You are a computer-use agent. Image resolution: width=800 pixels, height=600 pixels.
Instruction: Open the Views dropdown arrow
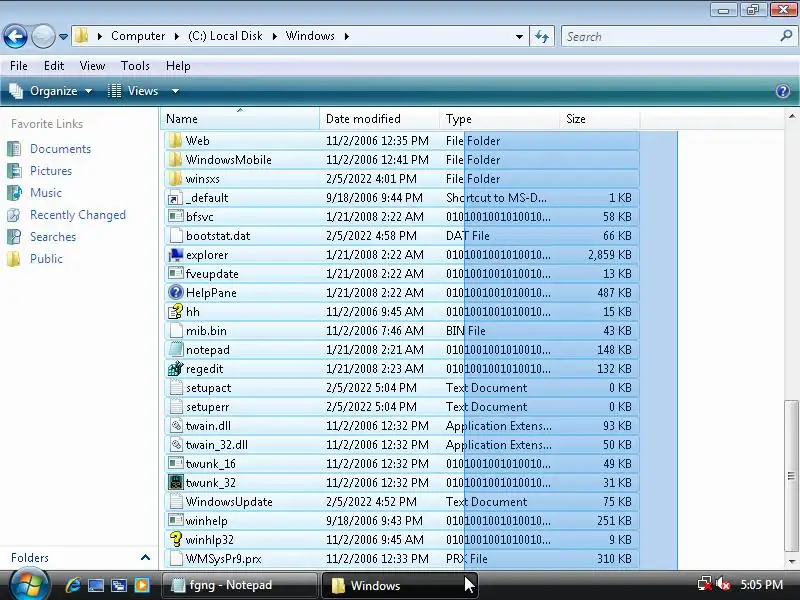pos(175,91)
